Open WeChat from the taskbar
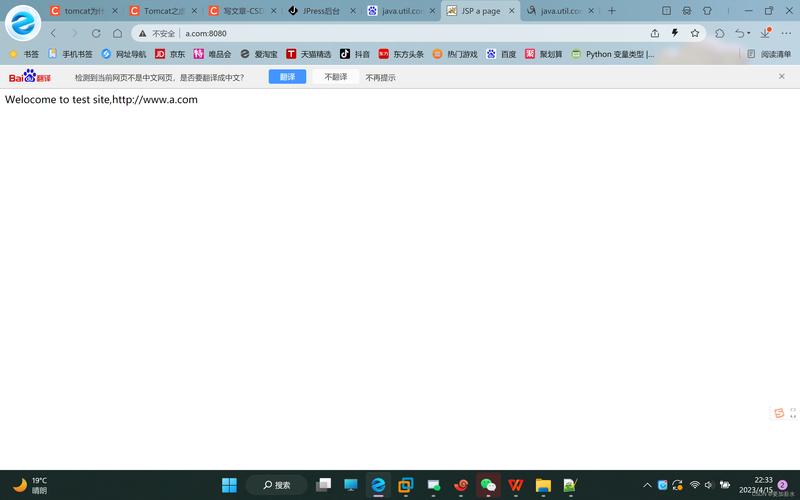800x500 pixels. click(x=488, y=485)
